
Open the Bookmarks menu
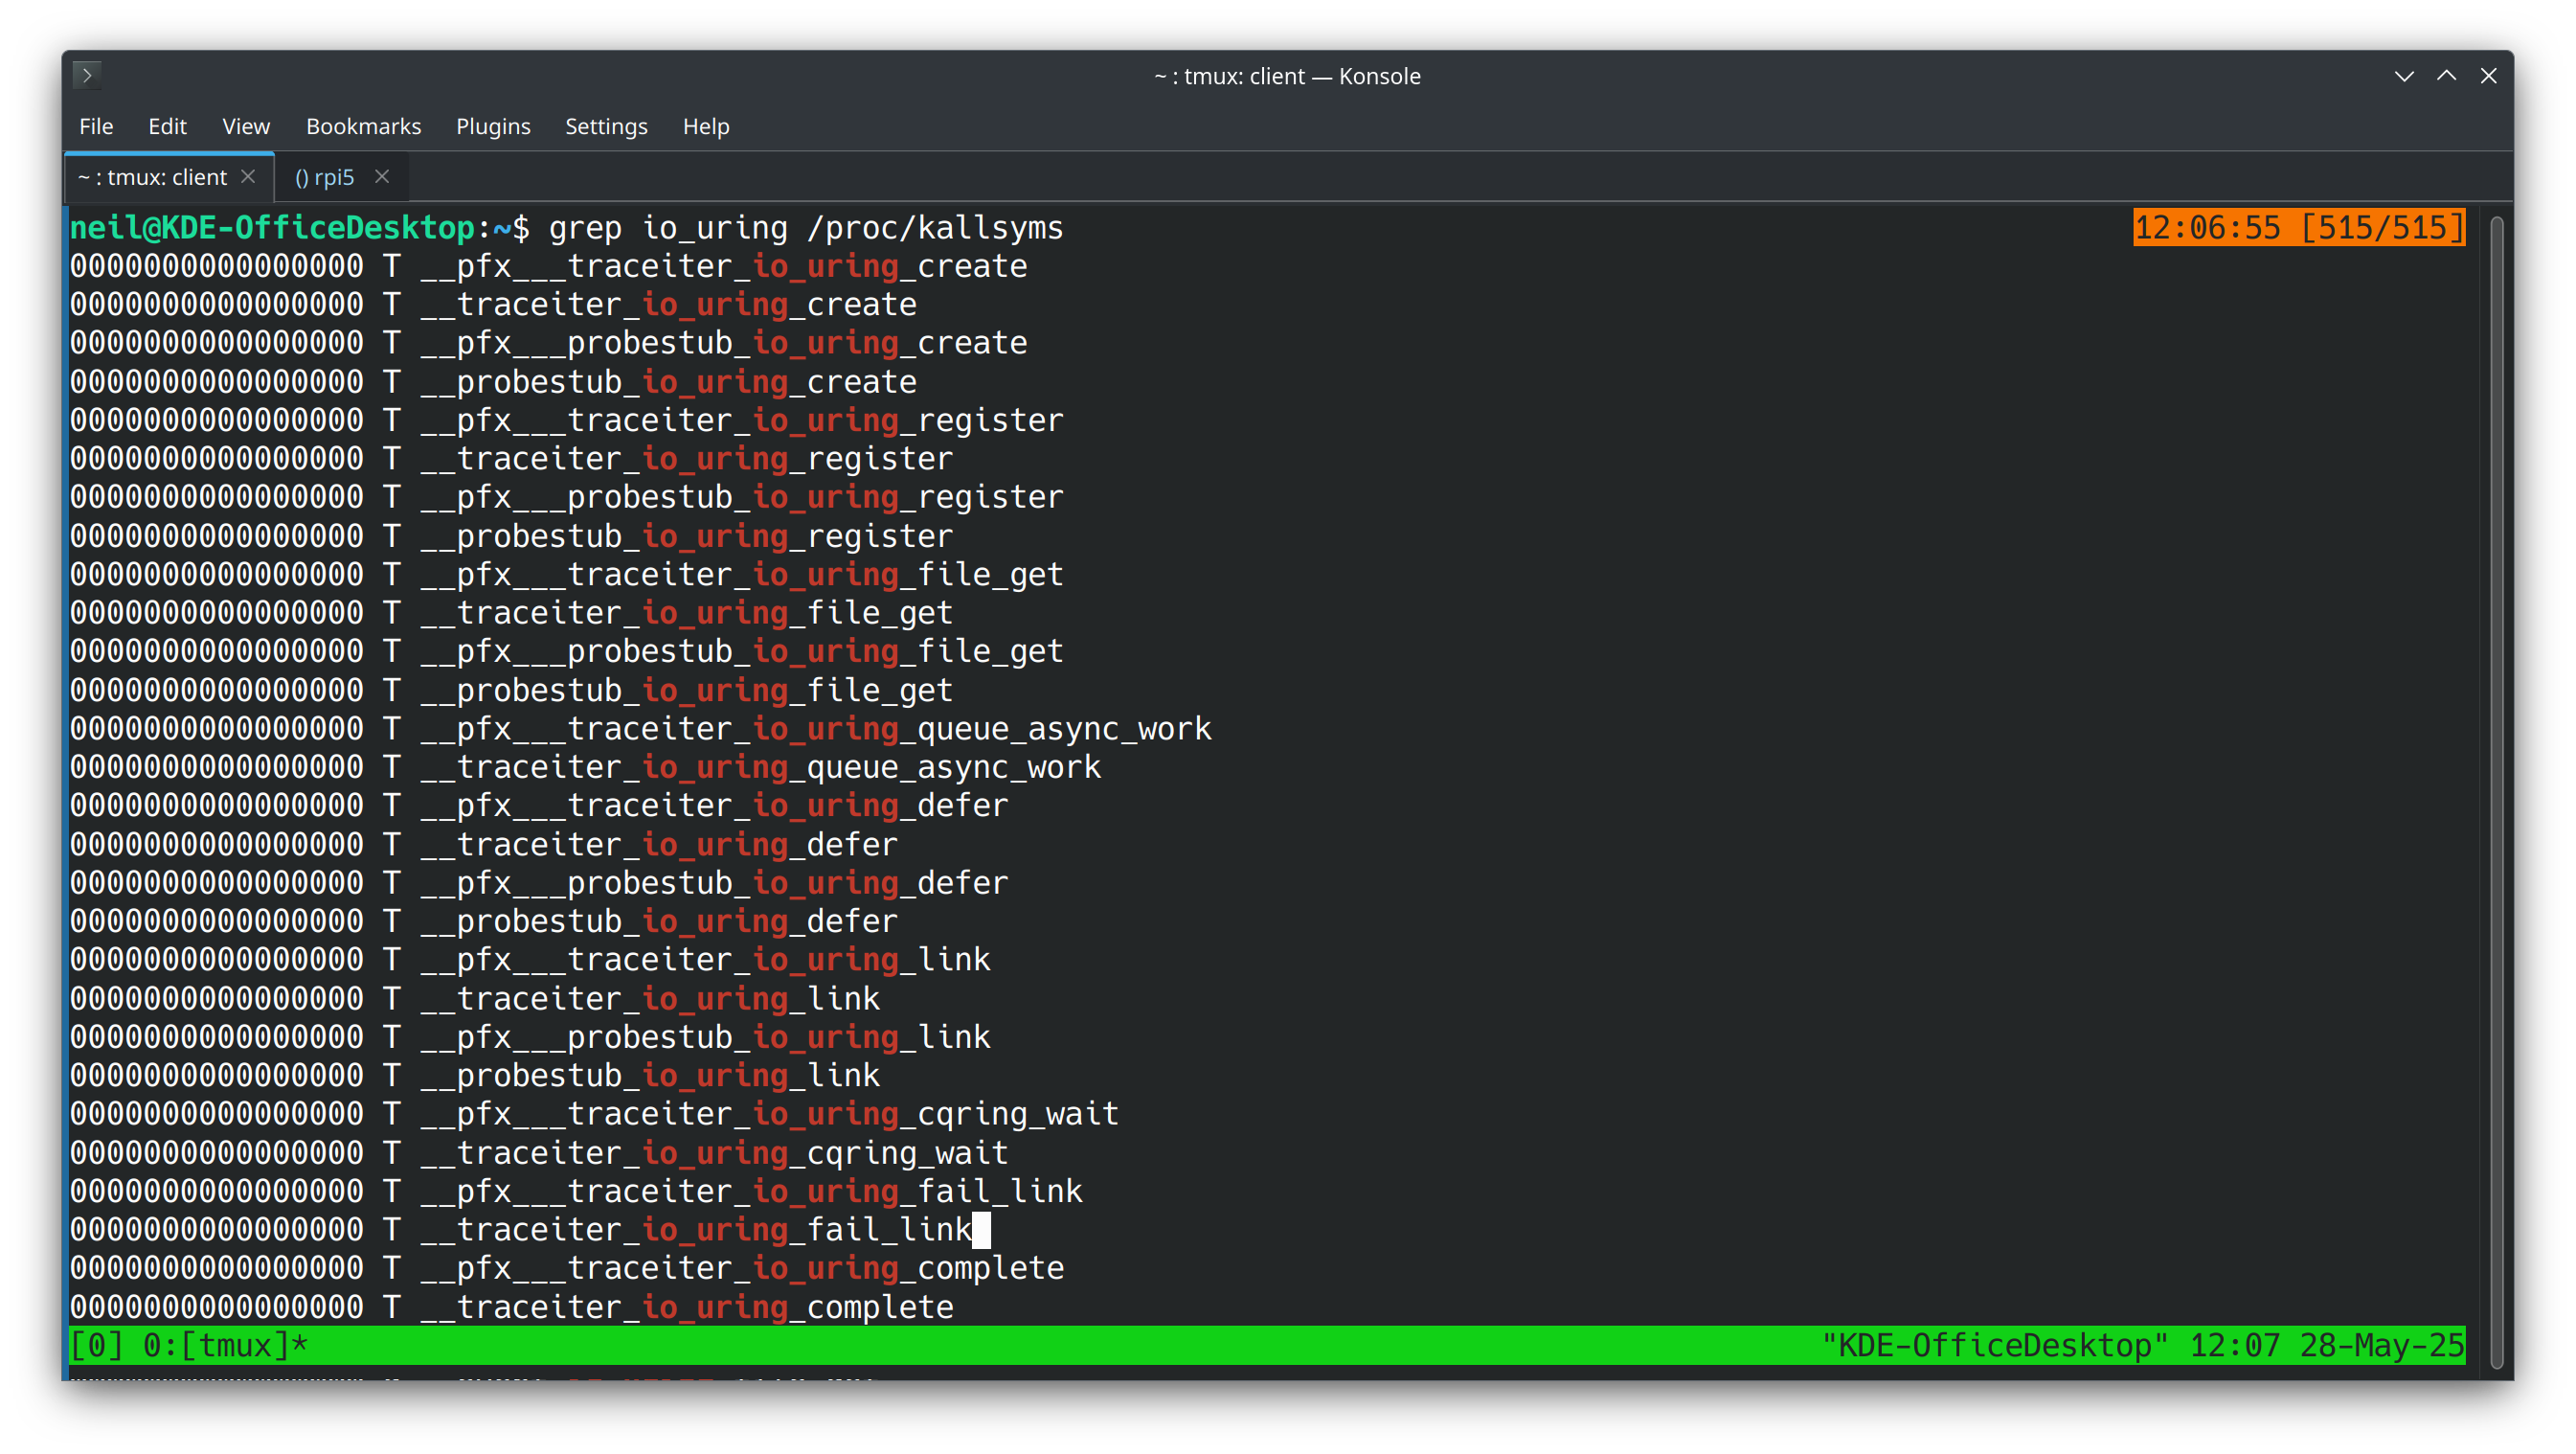[x=363, y=126]
